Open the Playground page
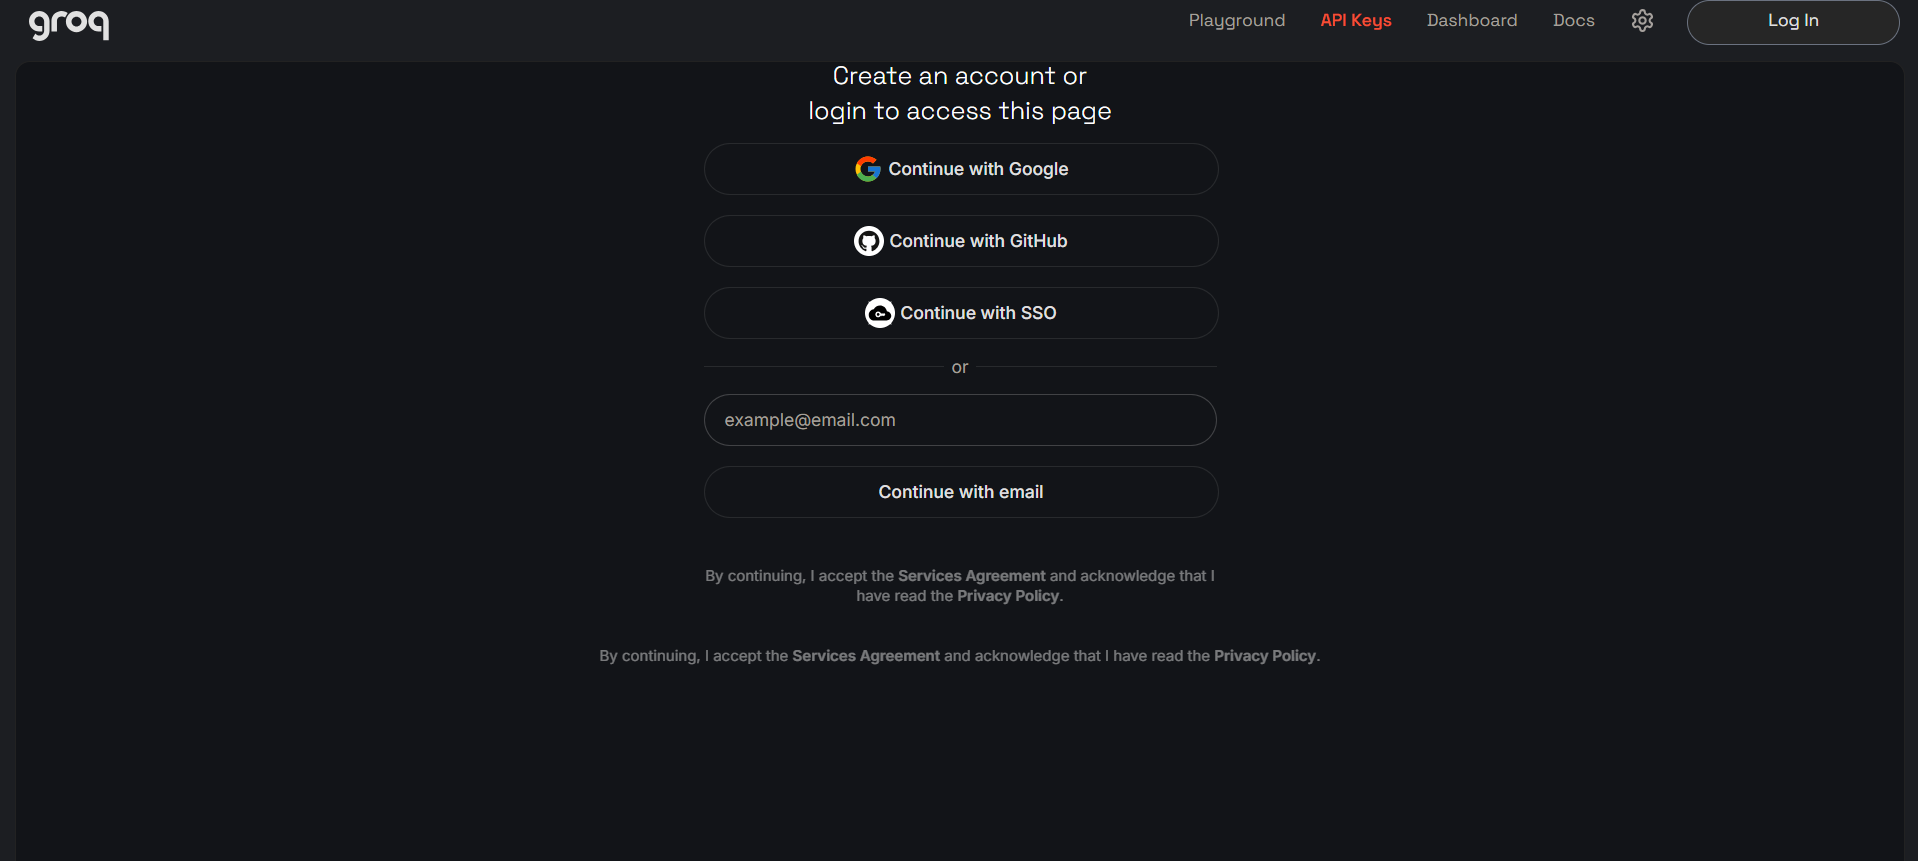The image size is (1918, 861). click(1236, 20)
